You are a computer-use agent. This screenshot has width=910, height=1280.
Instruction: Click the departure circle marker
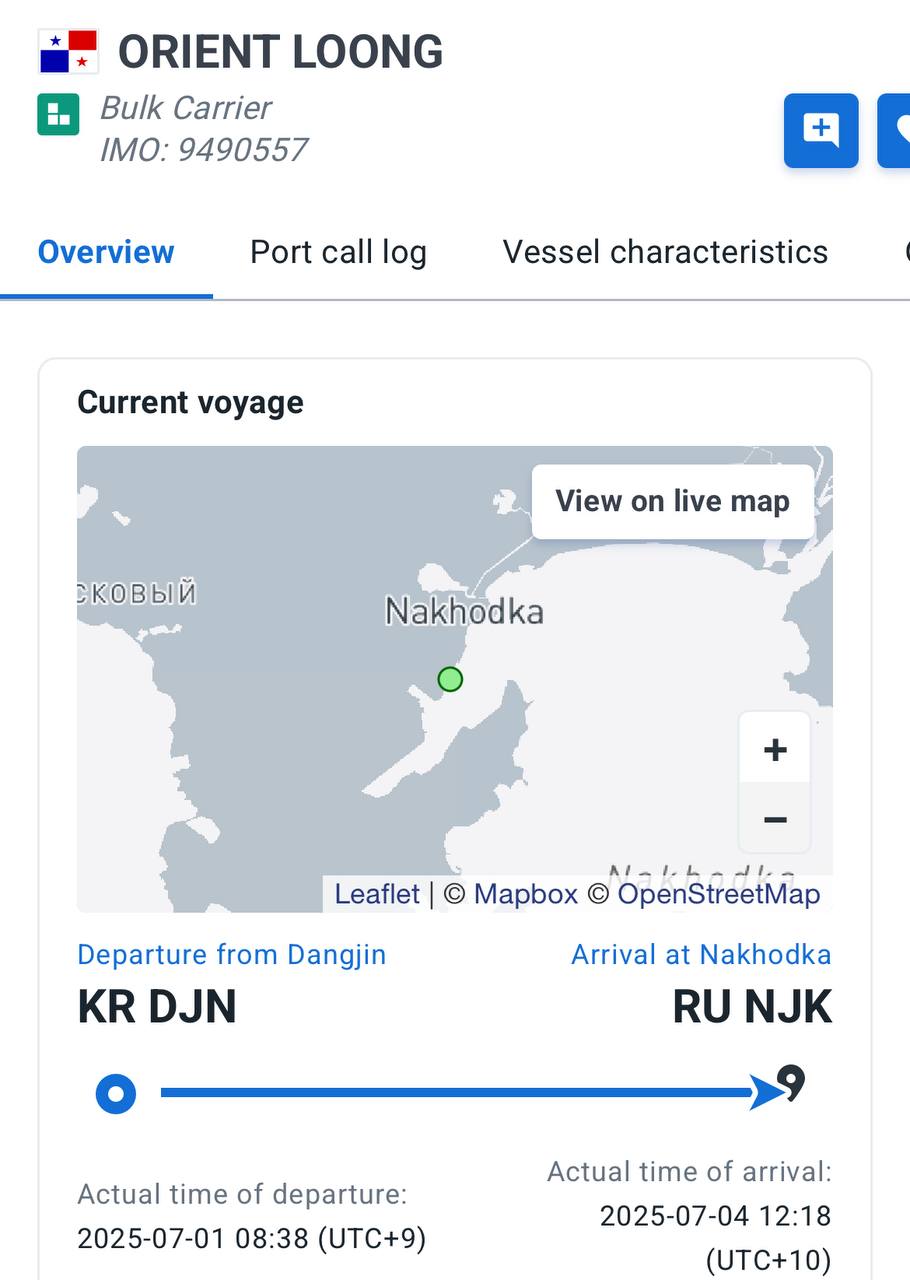point(116,1093)
